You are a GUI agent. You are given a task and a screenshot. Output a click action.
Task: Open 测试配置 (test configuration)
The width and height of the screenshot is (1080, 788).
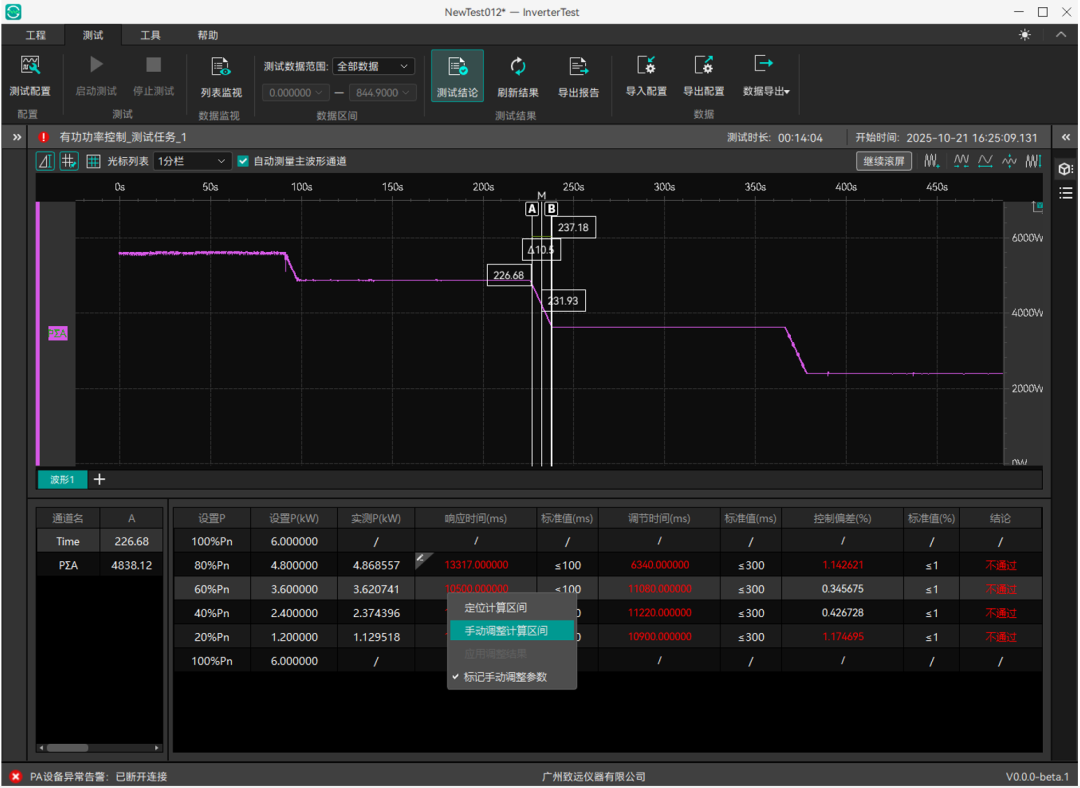pos(29,75)
